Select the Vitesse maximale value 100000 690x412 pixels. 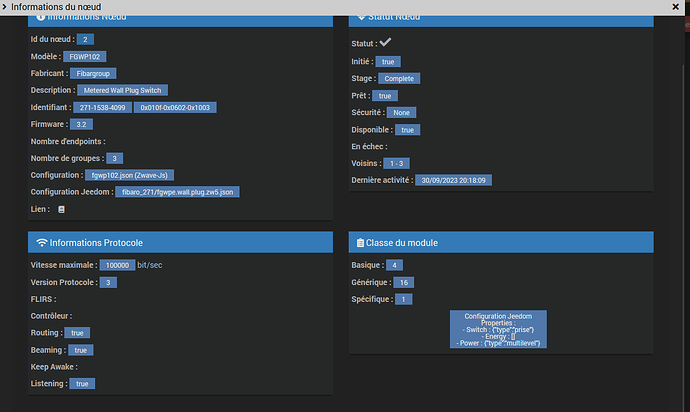point(117,265)
